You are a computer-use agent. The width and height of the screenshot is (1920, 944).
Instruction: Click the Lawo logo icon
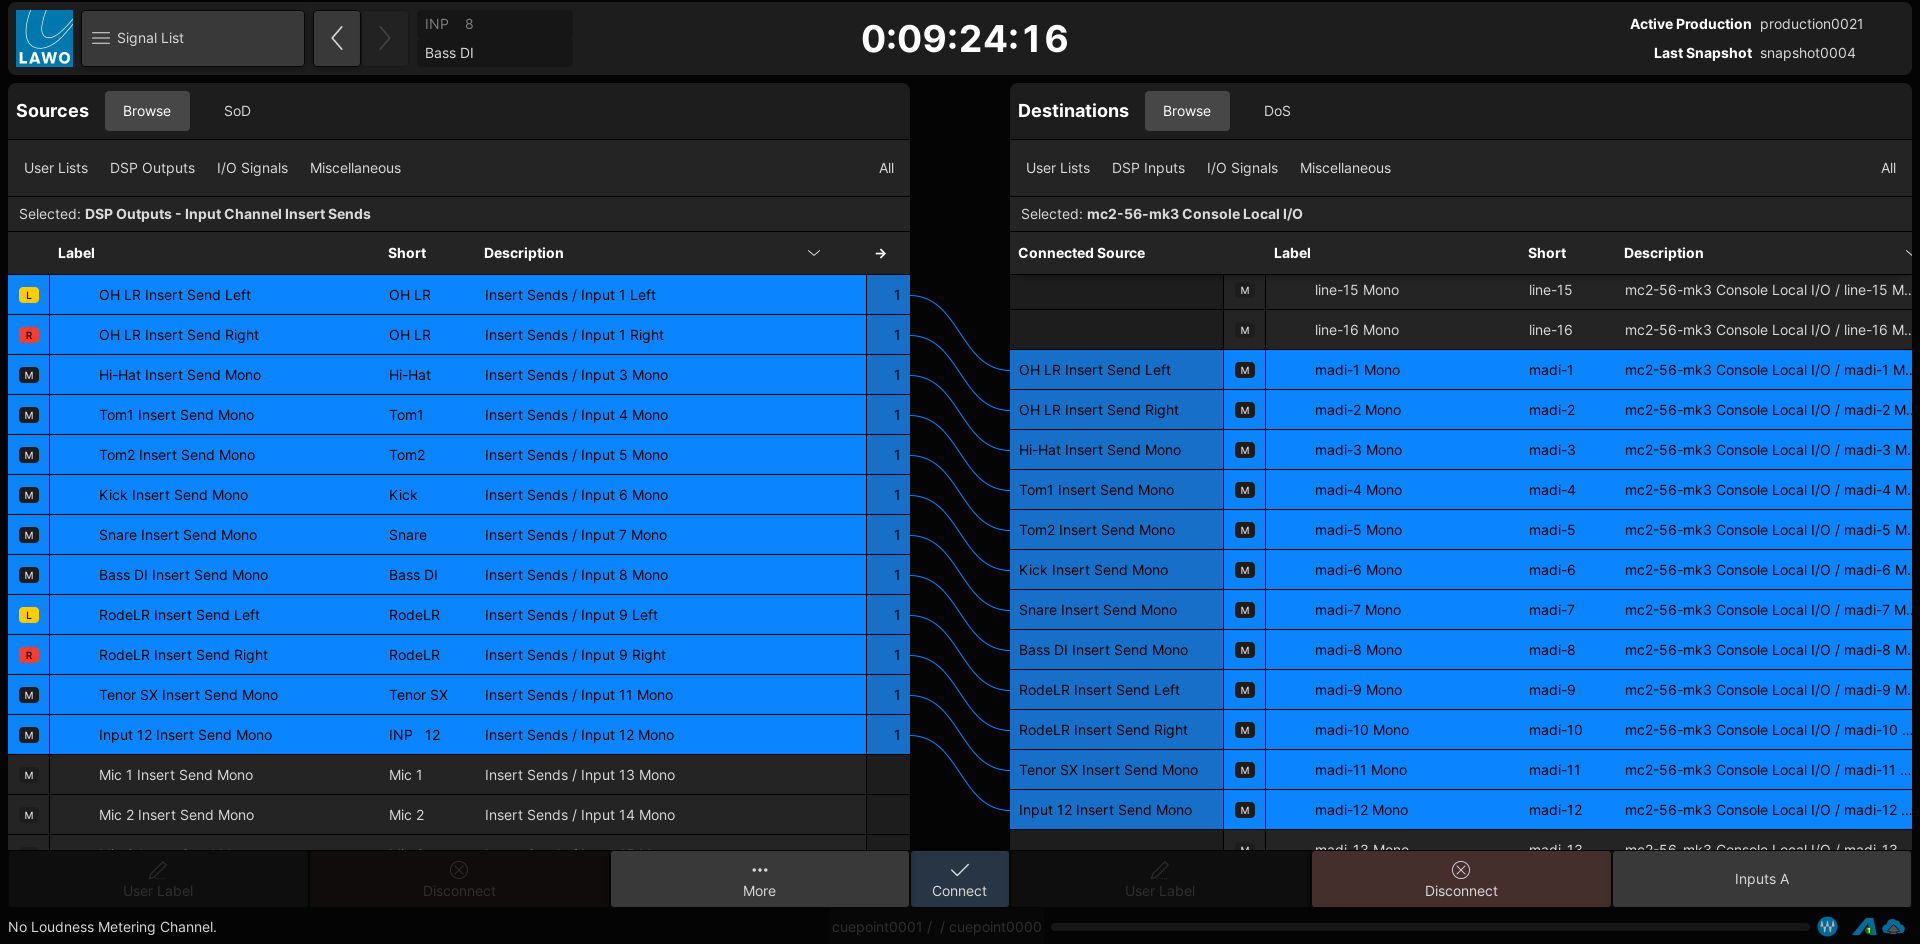(44, 39)
